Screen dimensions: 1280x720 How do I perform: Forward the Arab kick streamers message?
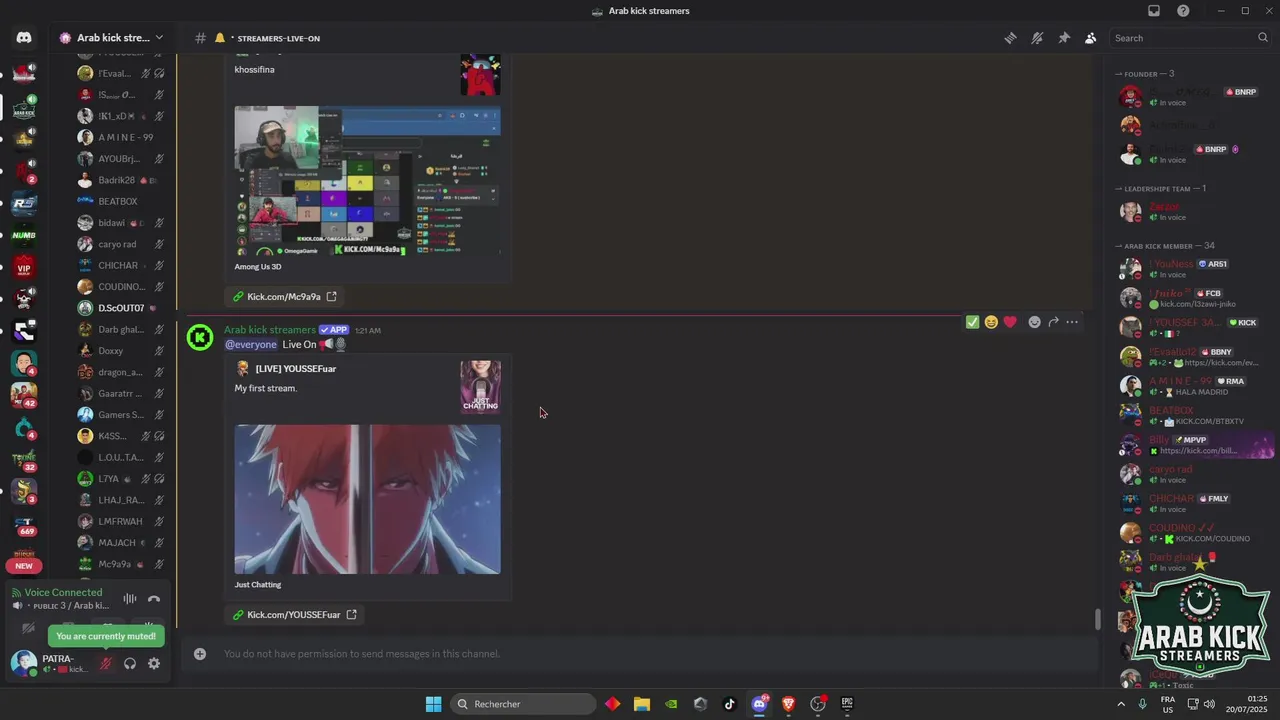1053,322
